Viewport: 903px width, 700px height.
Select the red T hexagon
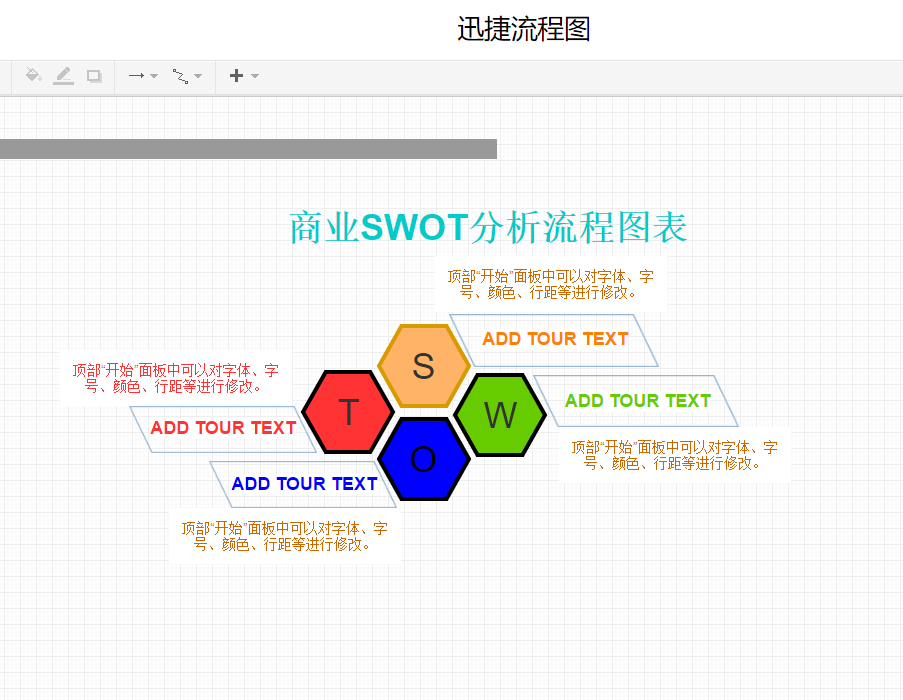pyautogui.click(x=348, y=412)
